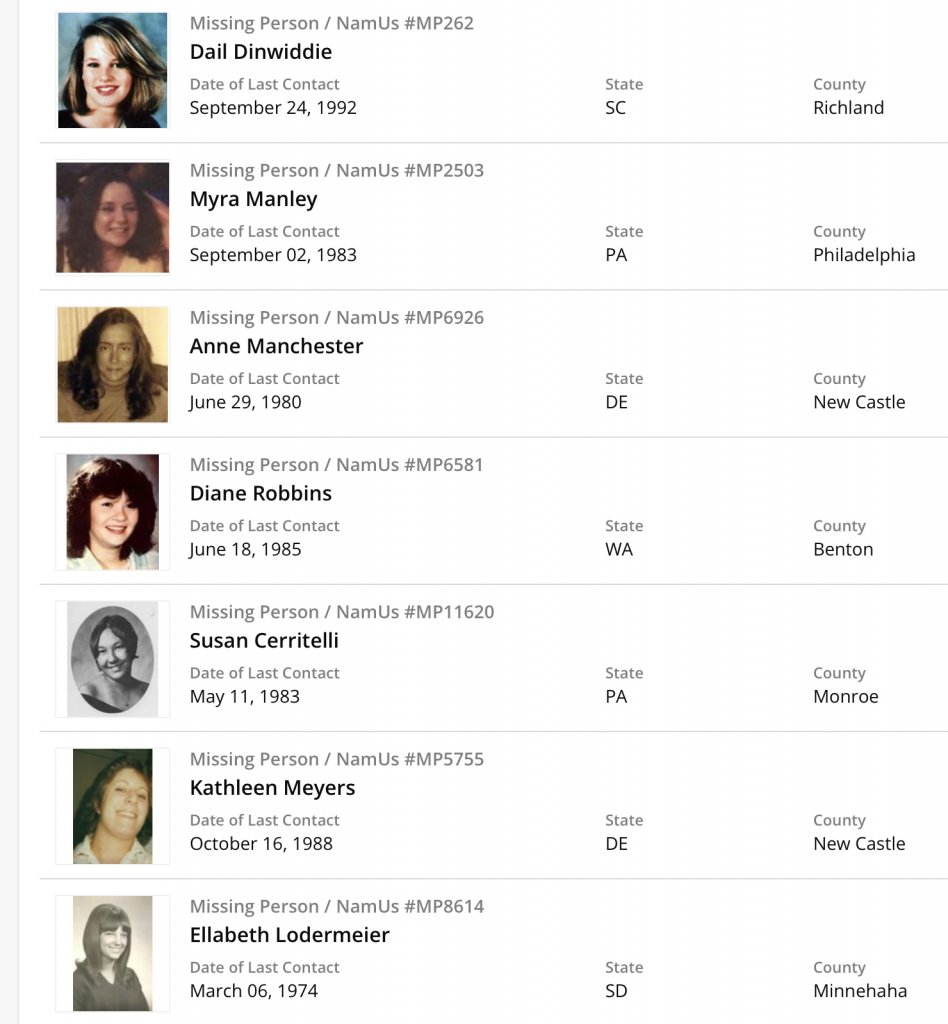Click the Myra Manley name link
This screenshot has width=948, height=1024.
coord(253,199)
